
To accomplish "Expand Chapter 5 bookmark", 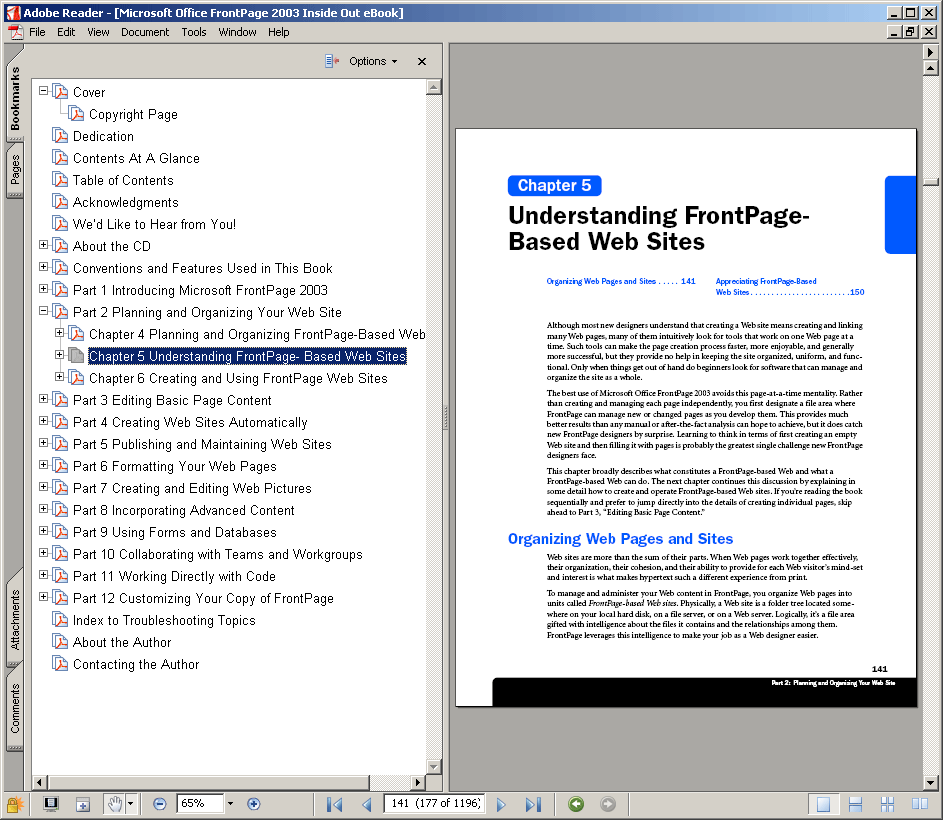I will tap(60, 355).
